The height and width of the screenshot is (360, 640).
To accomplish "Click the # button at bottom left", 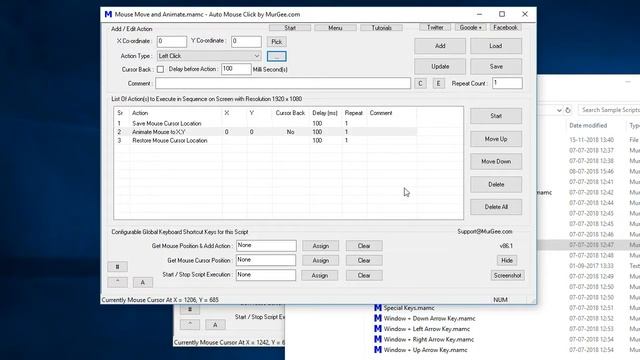I will tap(118, 267).
